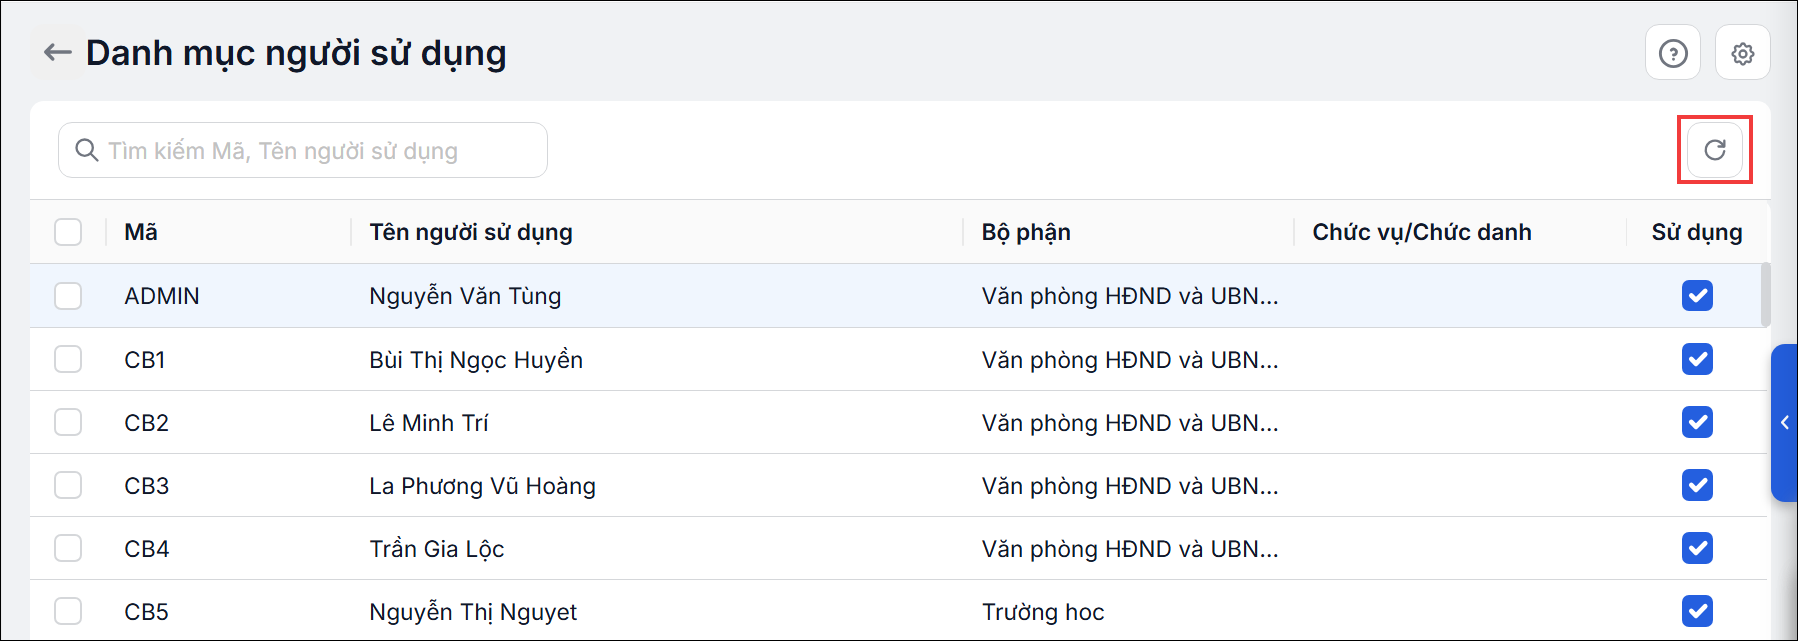This screenshot has height=641, width=1798.
Task: Click the 'Bộ phận' column header
Action: [x=1026, y=232]
